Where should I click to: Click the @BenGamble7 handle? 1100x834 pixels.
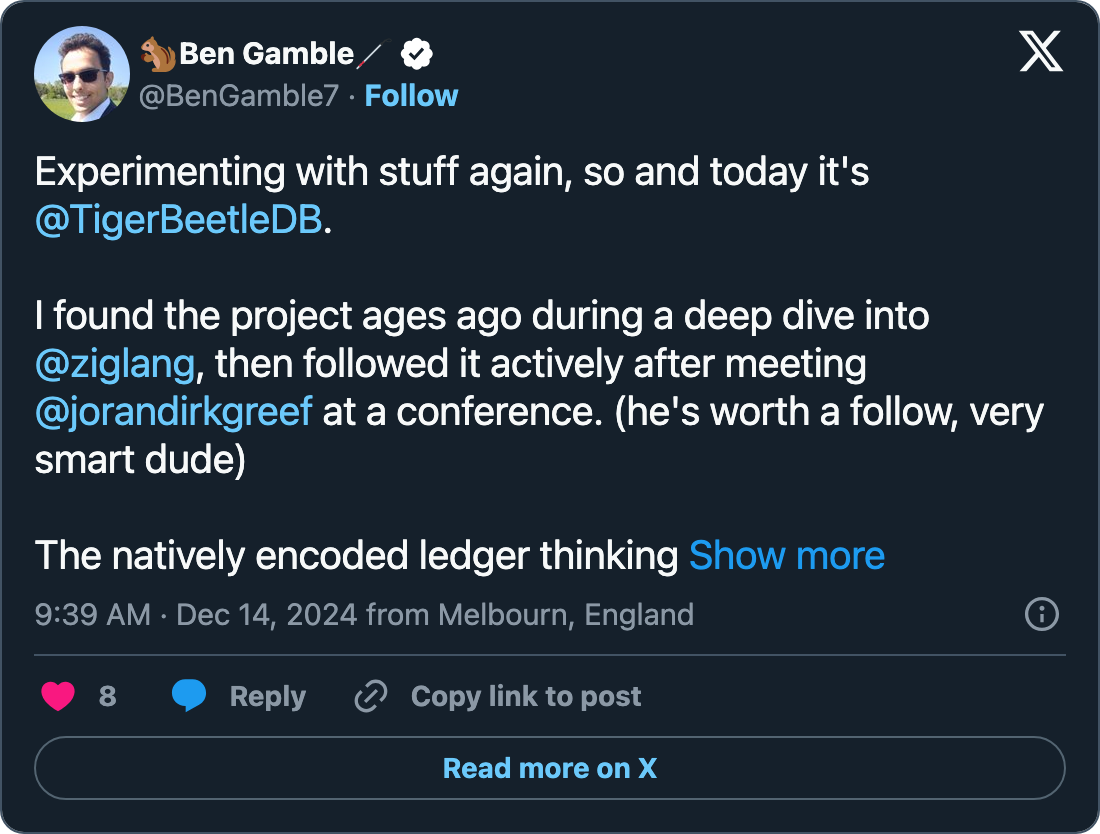[x=239, y=96]
